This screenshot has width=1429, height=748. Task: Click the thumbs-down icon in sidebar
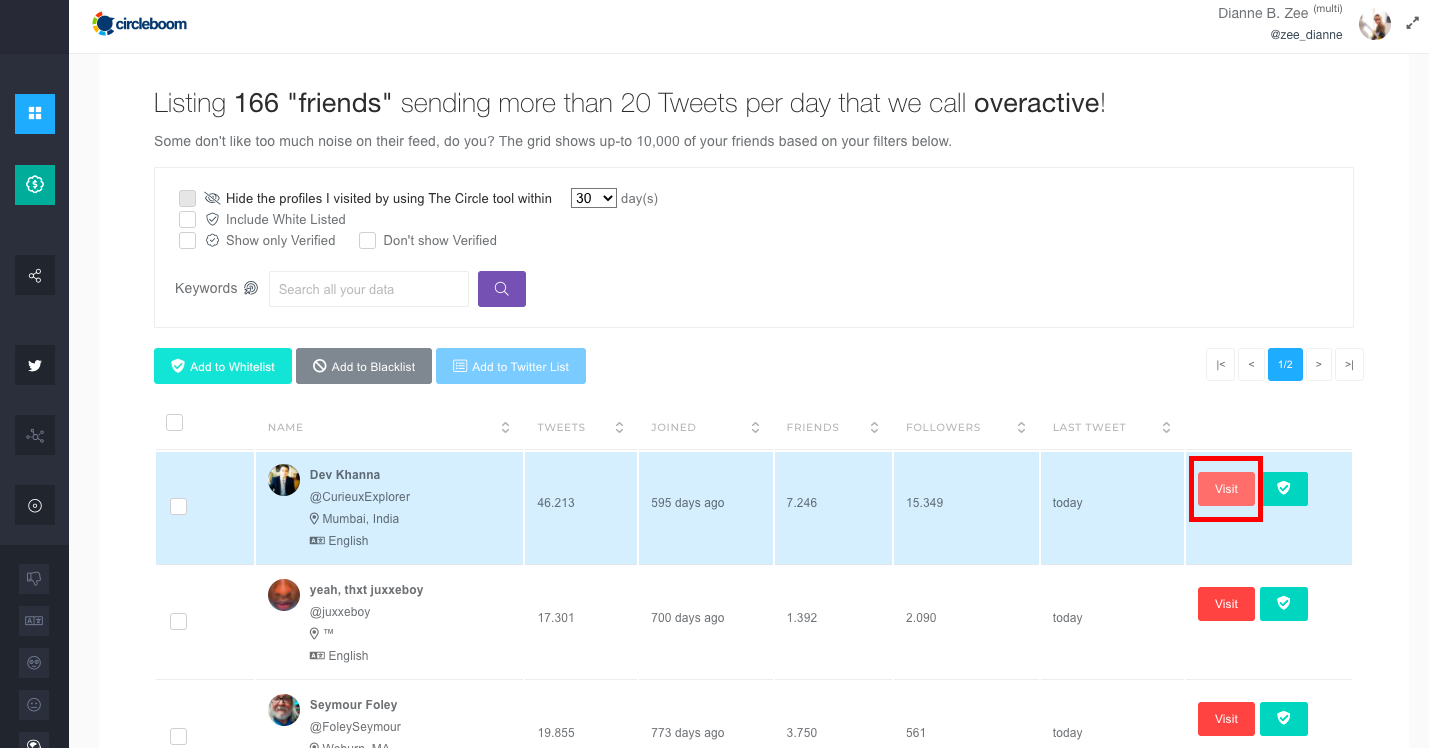pyautogui.click(x=35, y=578)
